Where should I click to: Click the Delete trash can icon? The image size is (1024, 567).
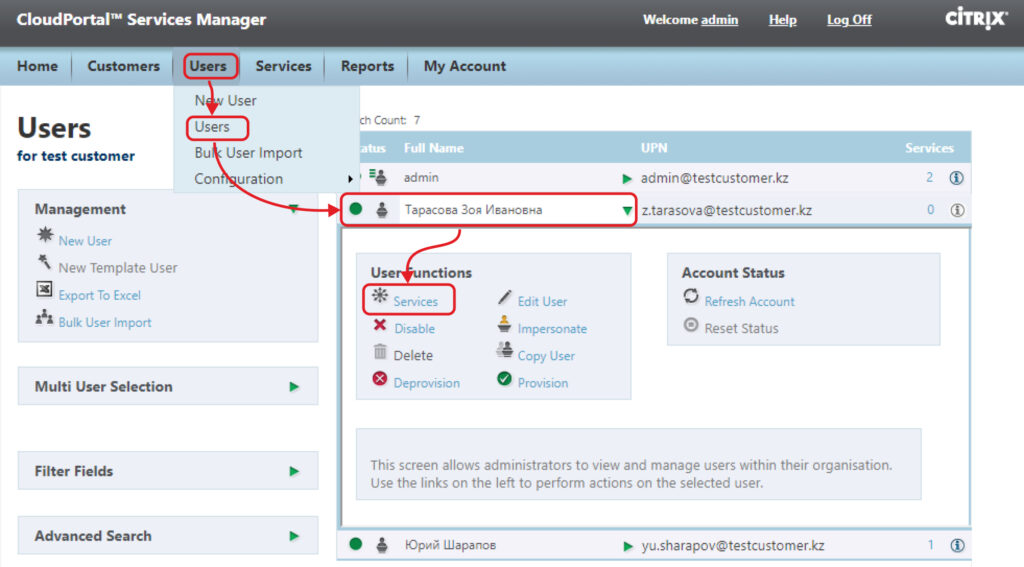[380, 351]
